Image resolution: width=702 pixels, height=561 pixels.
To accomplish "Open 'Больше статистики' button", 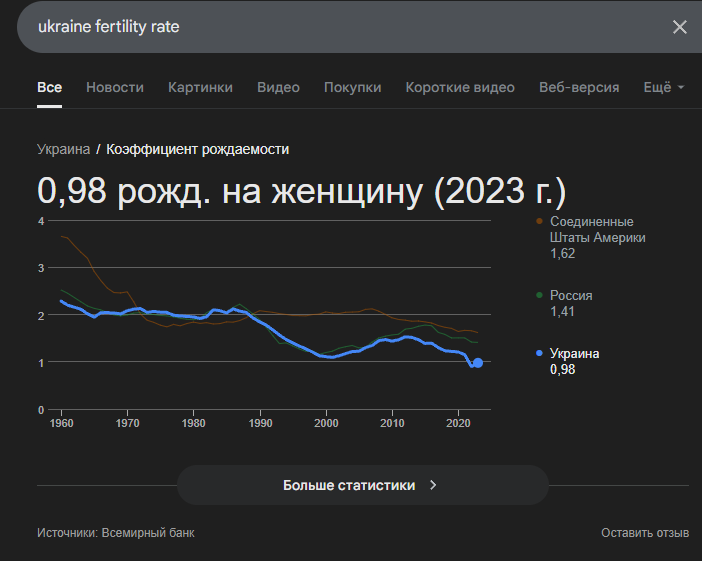I will (363, 485).
